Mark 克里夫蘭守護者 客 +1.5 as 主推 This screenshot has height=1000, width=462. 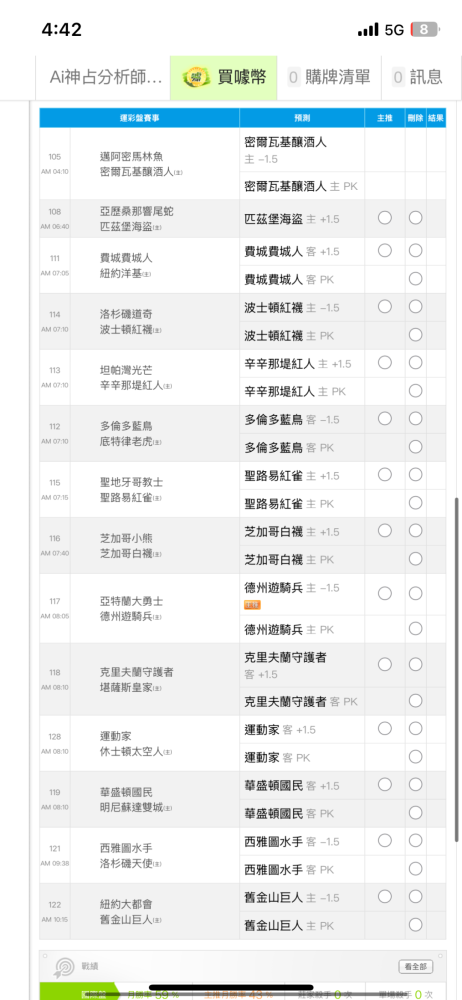point(385,665)
